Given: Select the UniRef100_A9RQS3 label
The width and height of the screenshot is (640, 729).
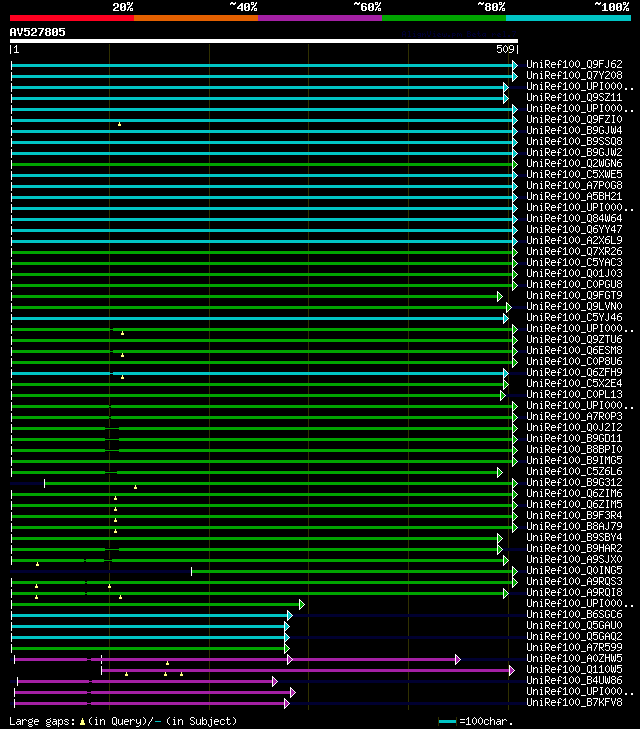Looking at the screenshot, I should (574, 581).
